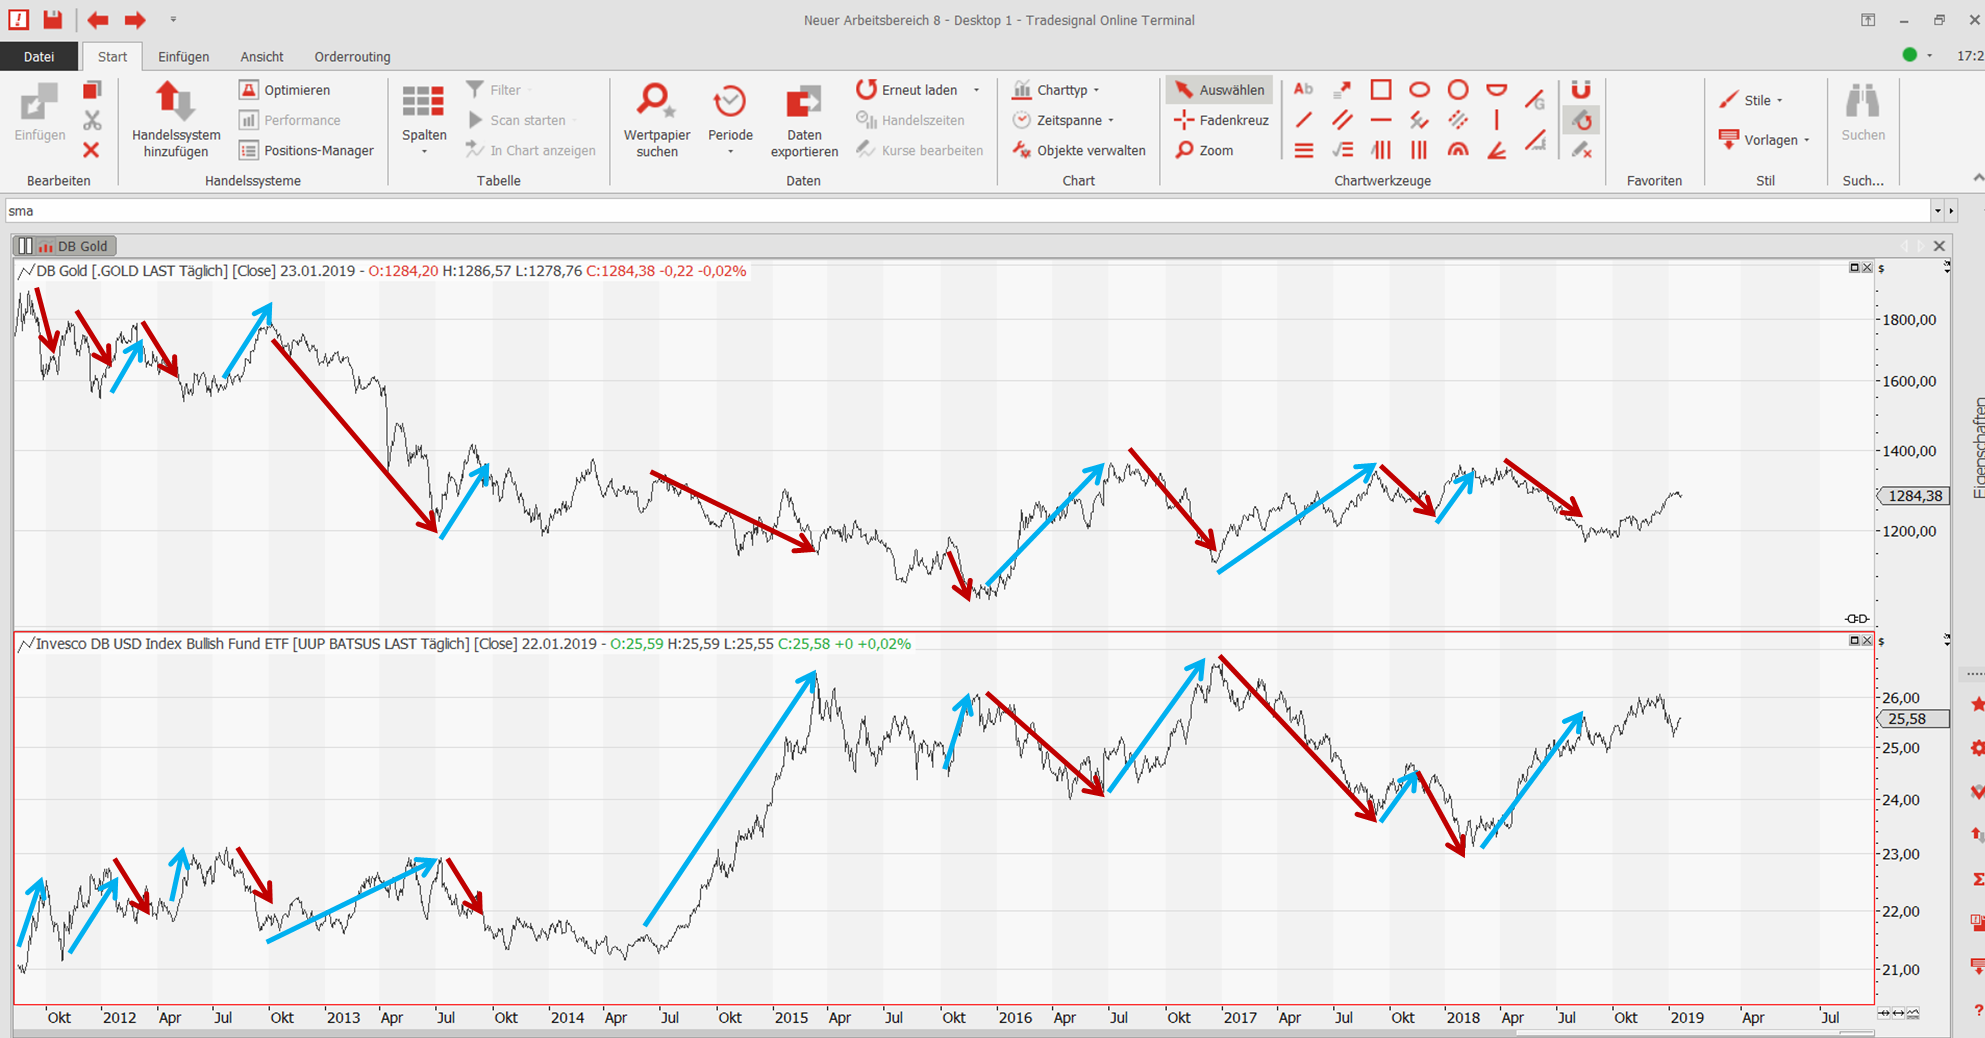
Task: Open the Orderrouting tab
Action: click(352, 57)
